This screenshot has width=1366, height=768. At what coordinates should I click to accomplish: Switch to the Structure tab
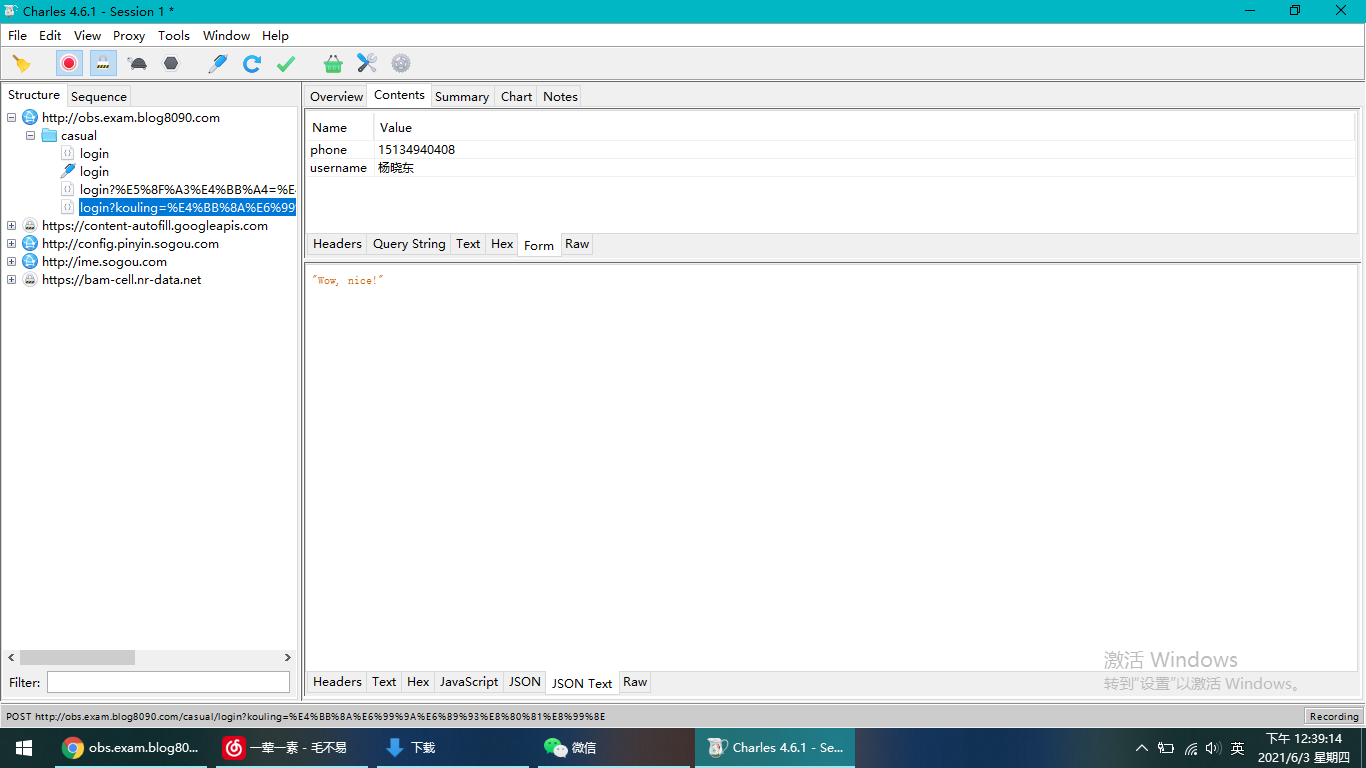[34, 95]
